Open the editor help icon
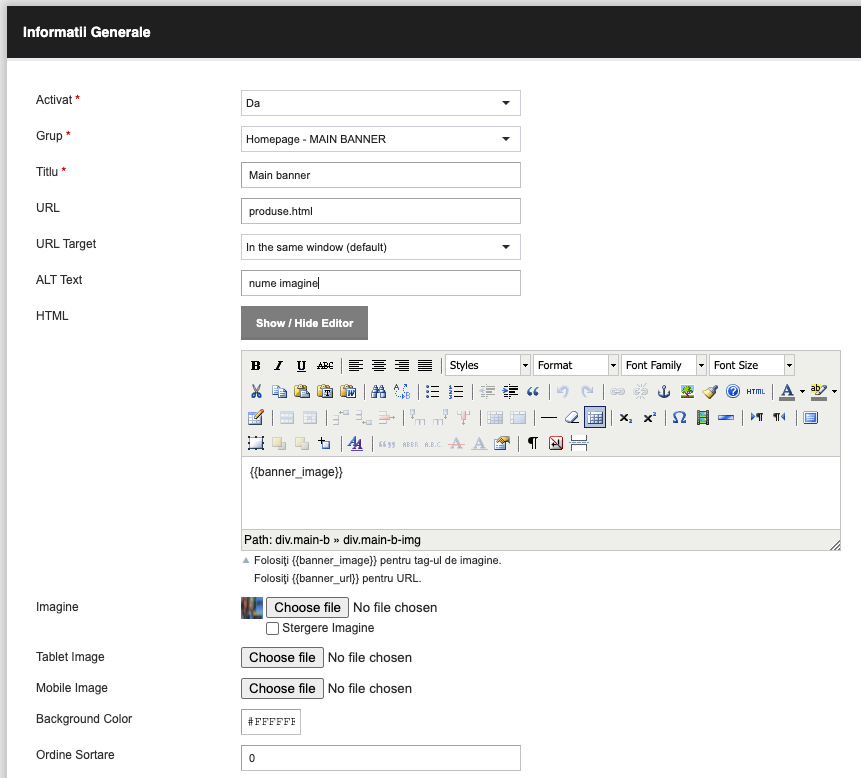The image size is (861, 778). tap(733, 391)
